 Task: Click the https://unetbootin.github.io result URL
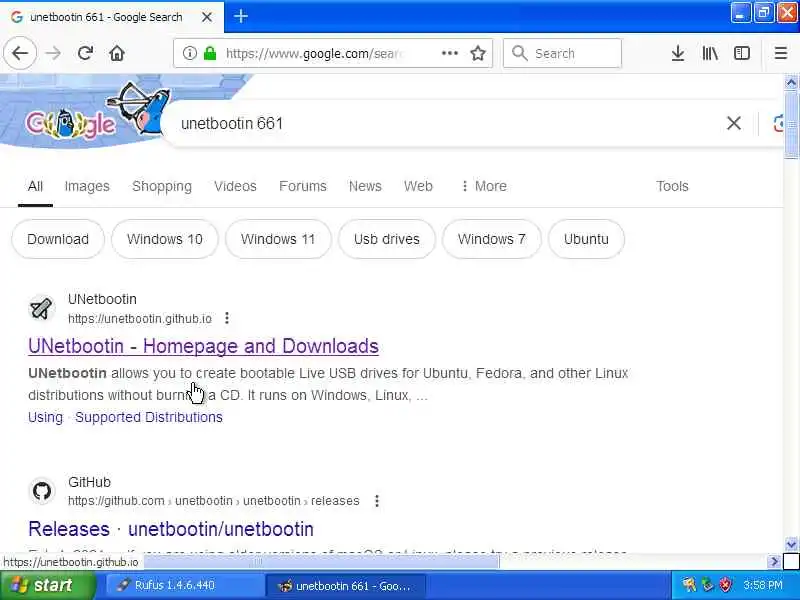click(x=140, y=319)
